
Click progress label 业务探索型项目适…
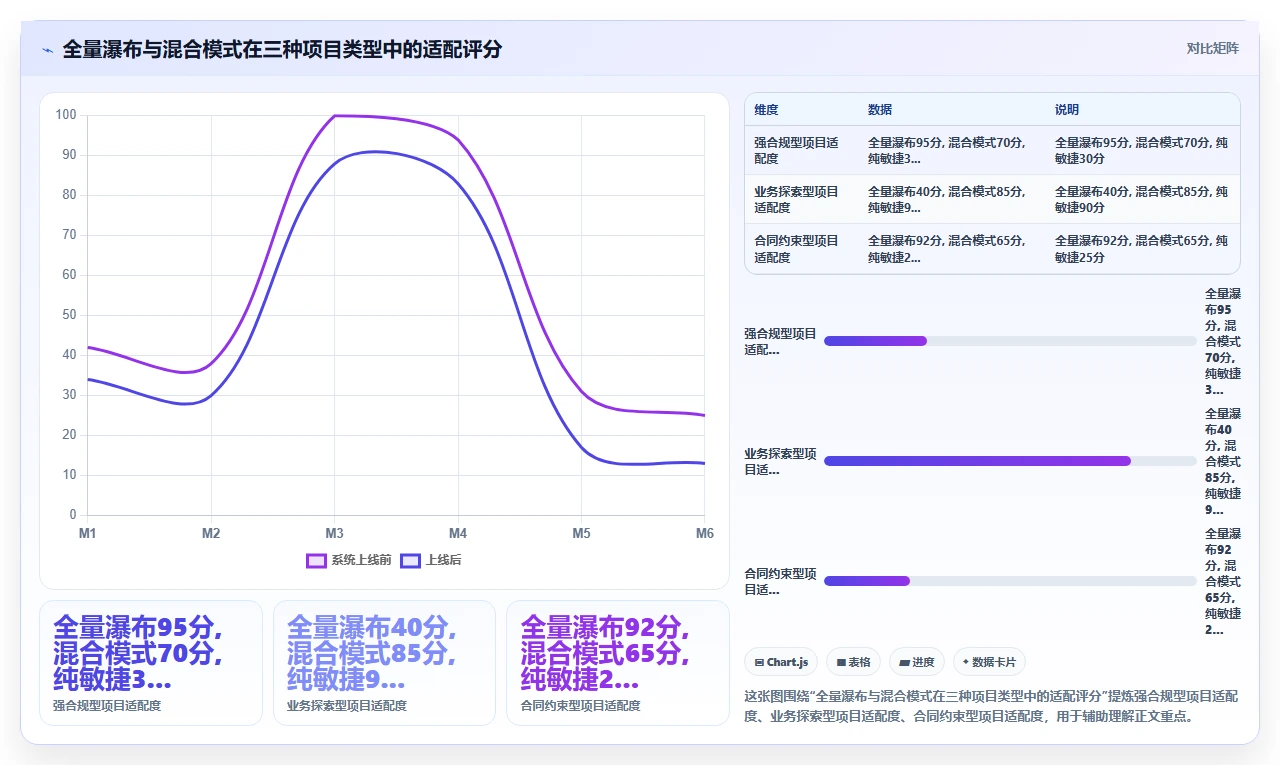[781, 461]
